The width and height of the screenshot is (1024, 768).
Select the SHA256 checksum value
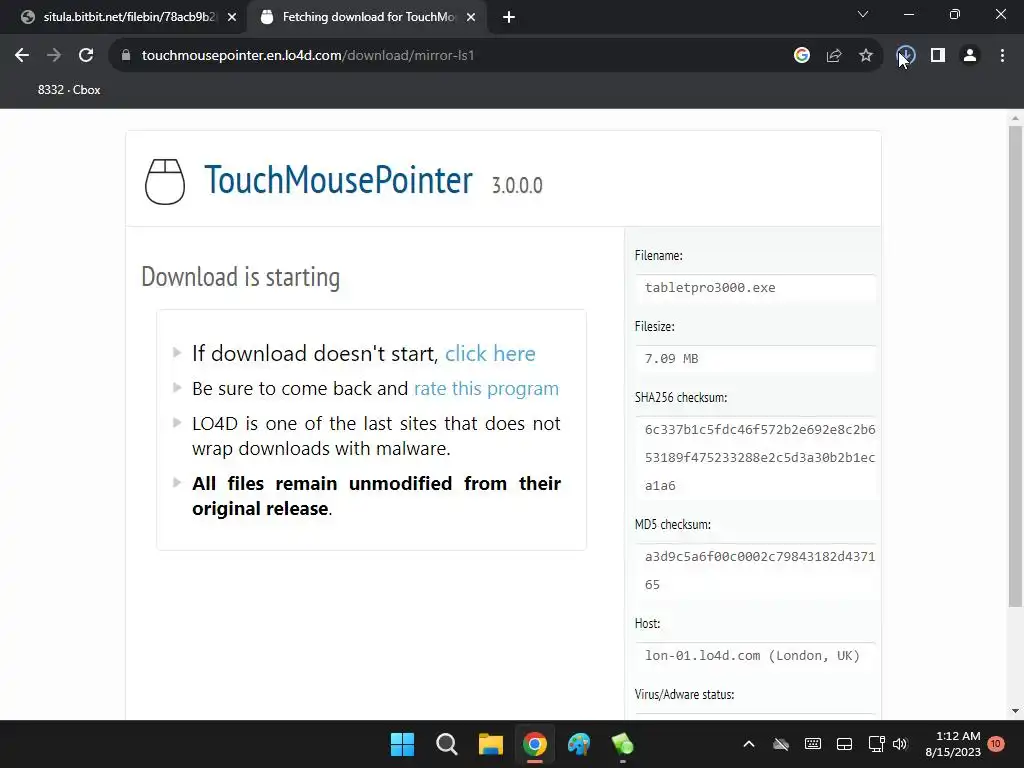pyautogui.click(x=760, y=457)
